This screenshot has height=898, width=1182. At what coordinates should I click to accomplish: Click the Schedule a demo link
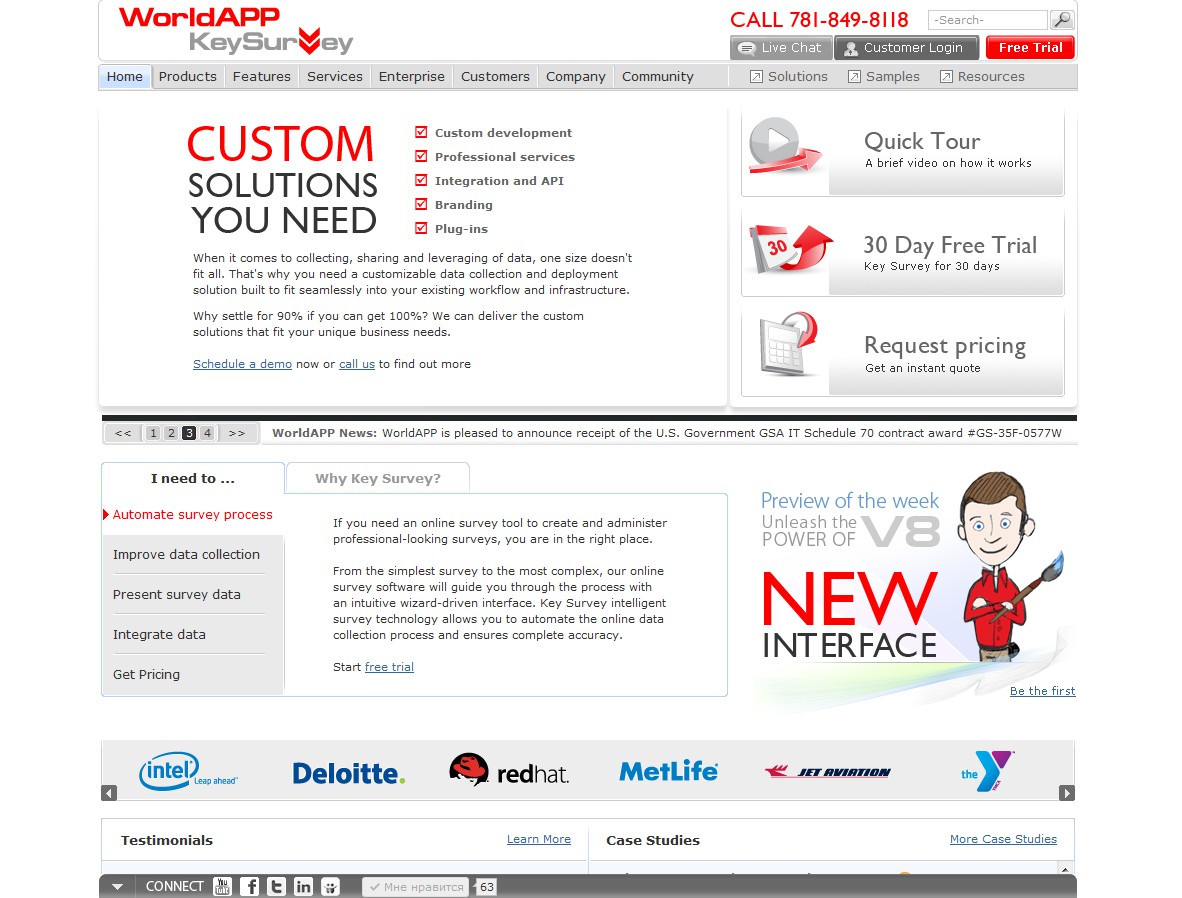[242, 363]
